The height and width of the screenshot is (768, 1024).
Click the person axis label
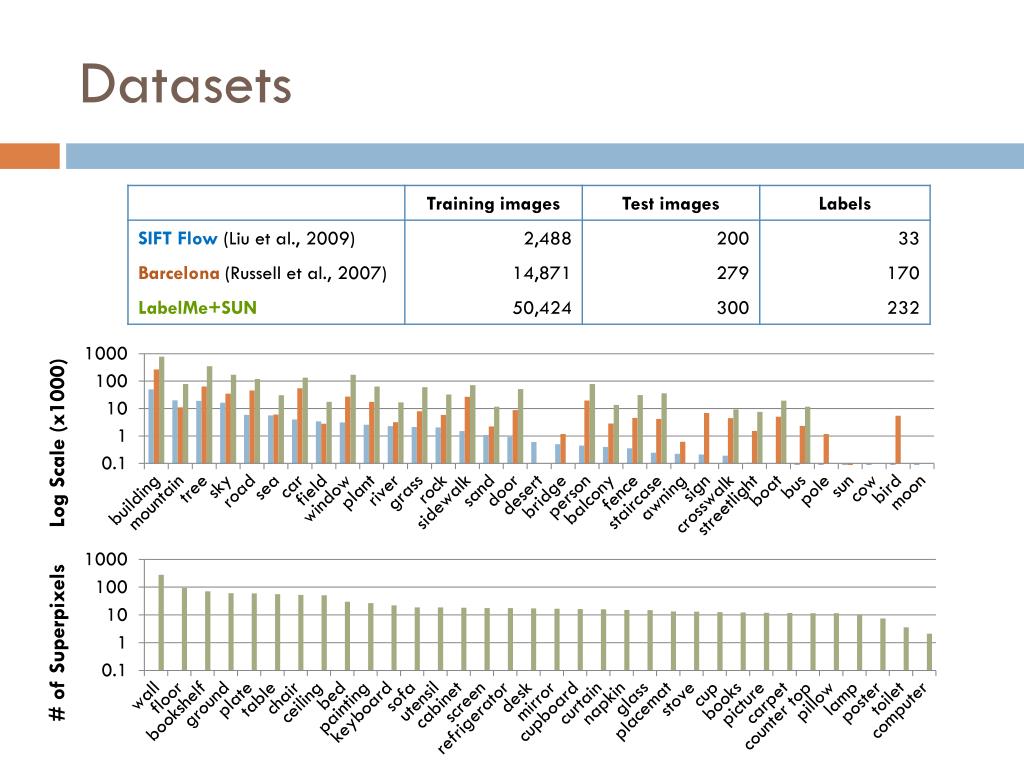(569, 497)
